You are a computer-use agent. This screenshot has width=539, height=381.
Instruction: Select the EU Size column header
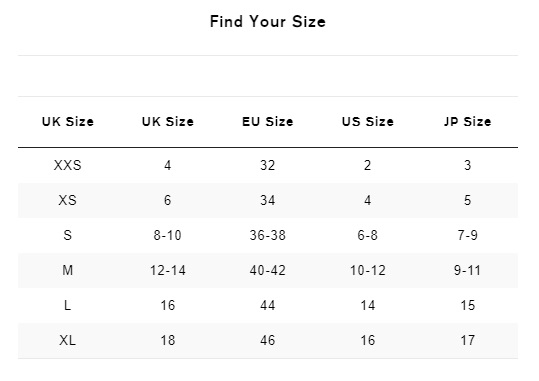click(x=268, y=122)
